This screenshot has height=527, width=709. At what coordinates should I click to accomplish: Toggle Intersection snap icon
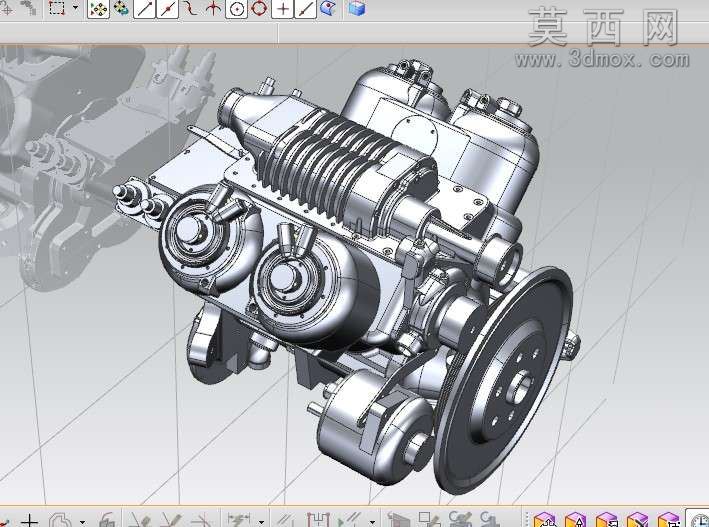click(213, 8)
